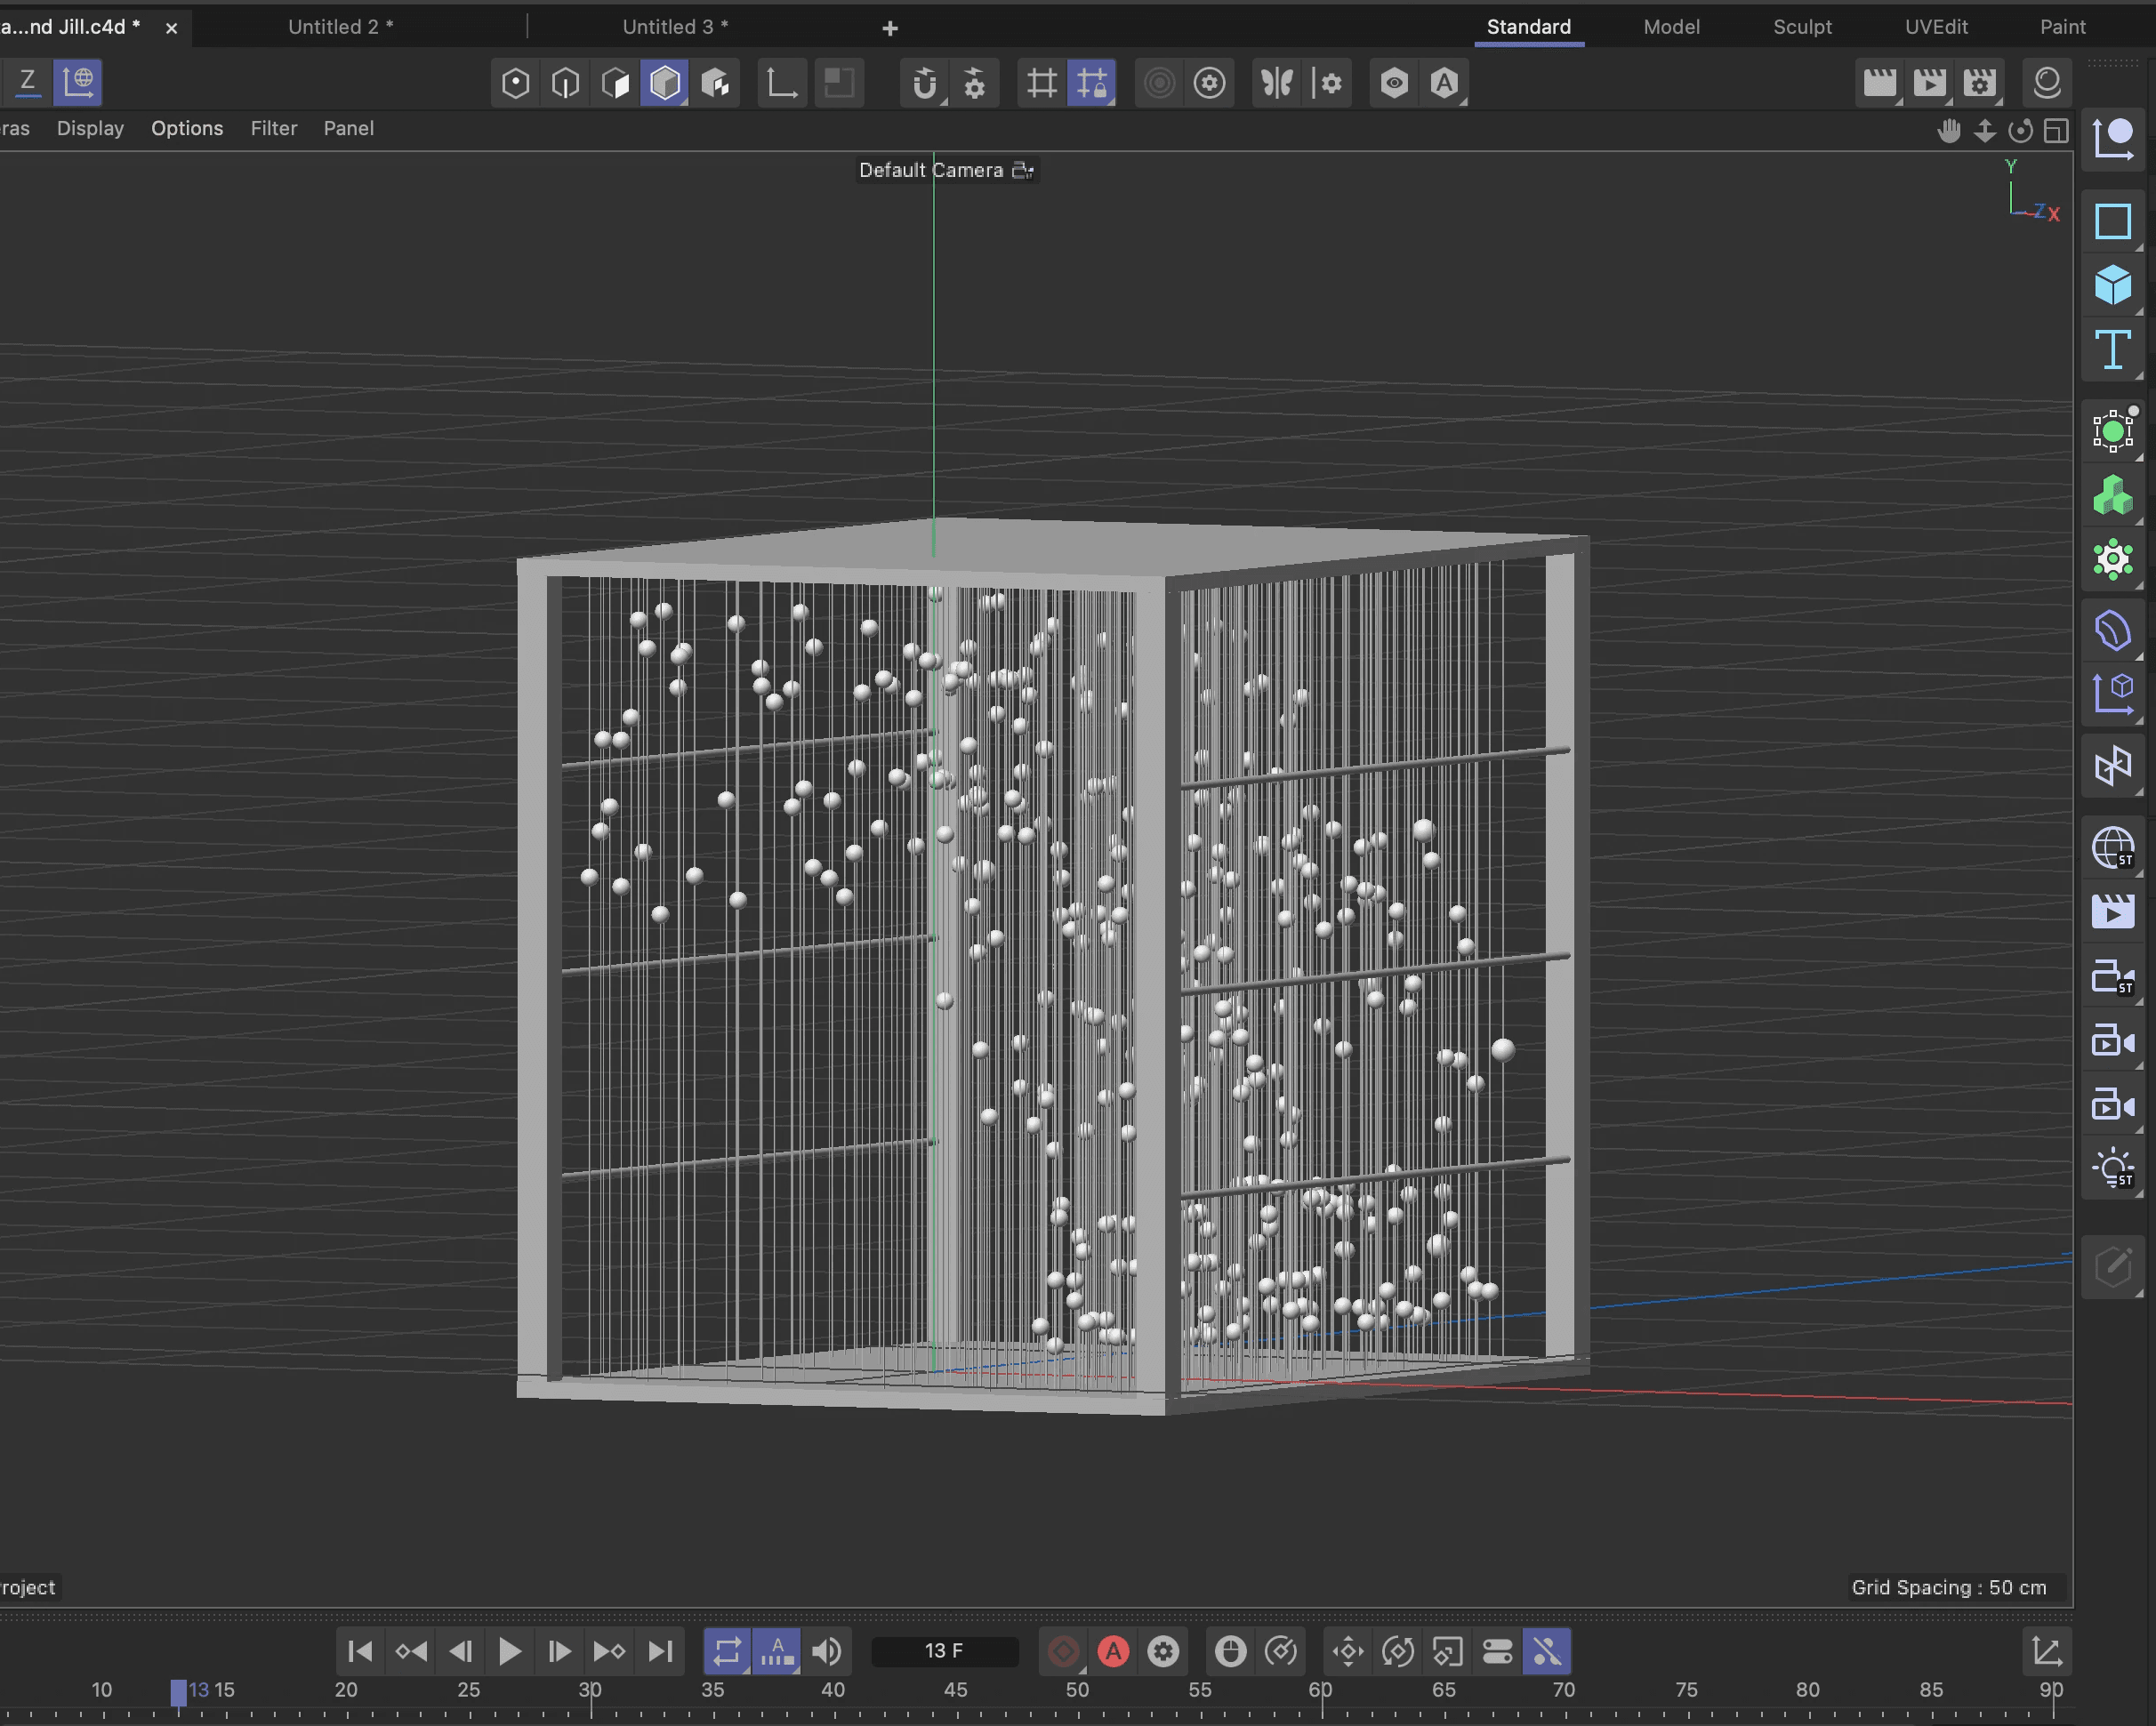Open the Render to Picture Viewer icon
This screenshot has height=1726, width=2156.
pos(1929,83)
